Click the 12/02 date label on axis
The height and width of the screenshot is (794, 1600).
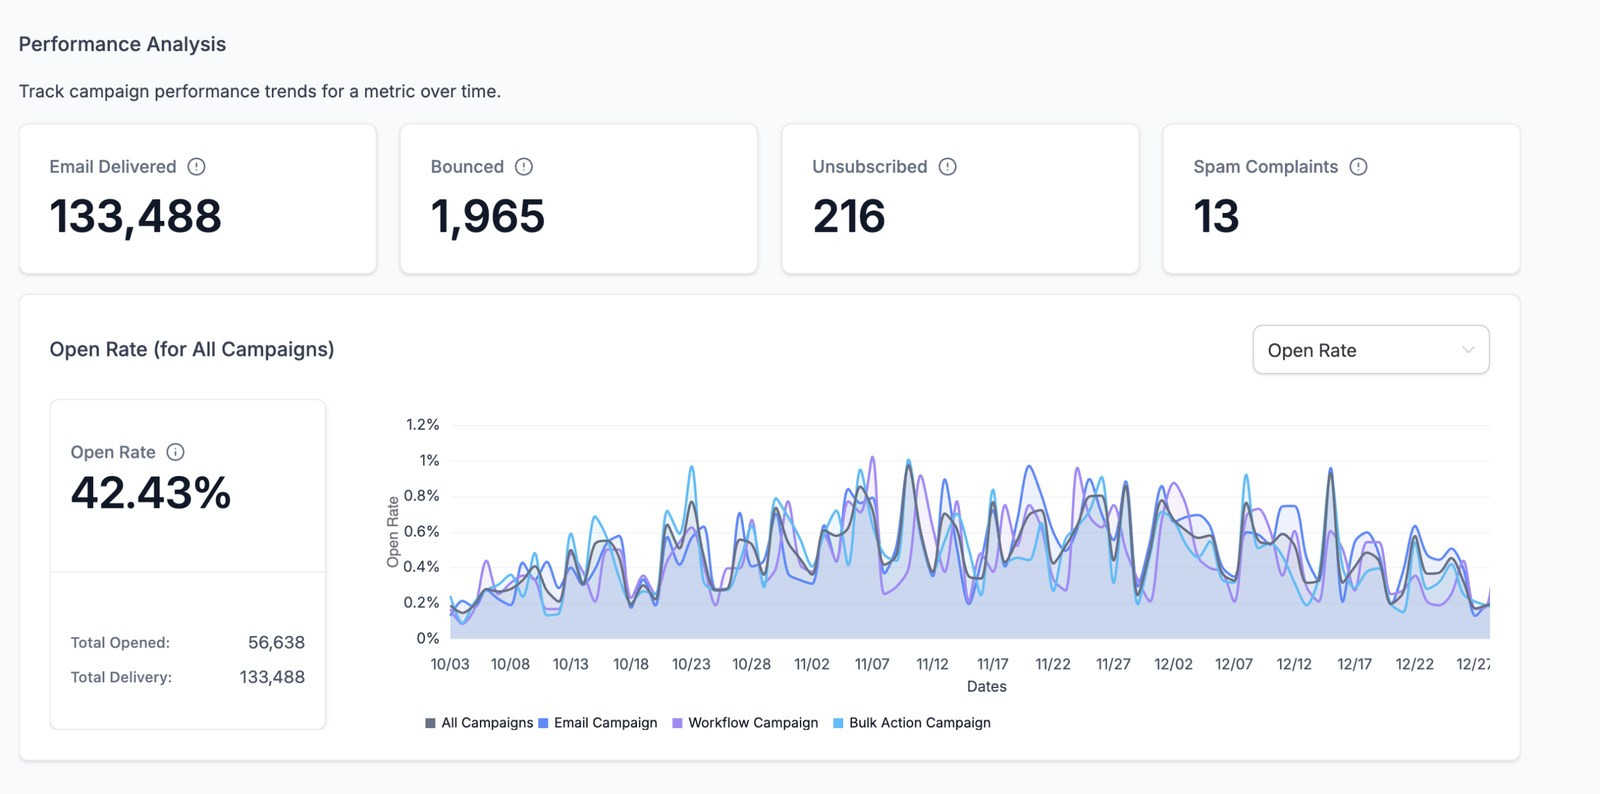pyautogui.click(x=1173, y=664)
